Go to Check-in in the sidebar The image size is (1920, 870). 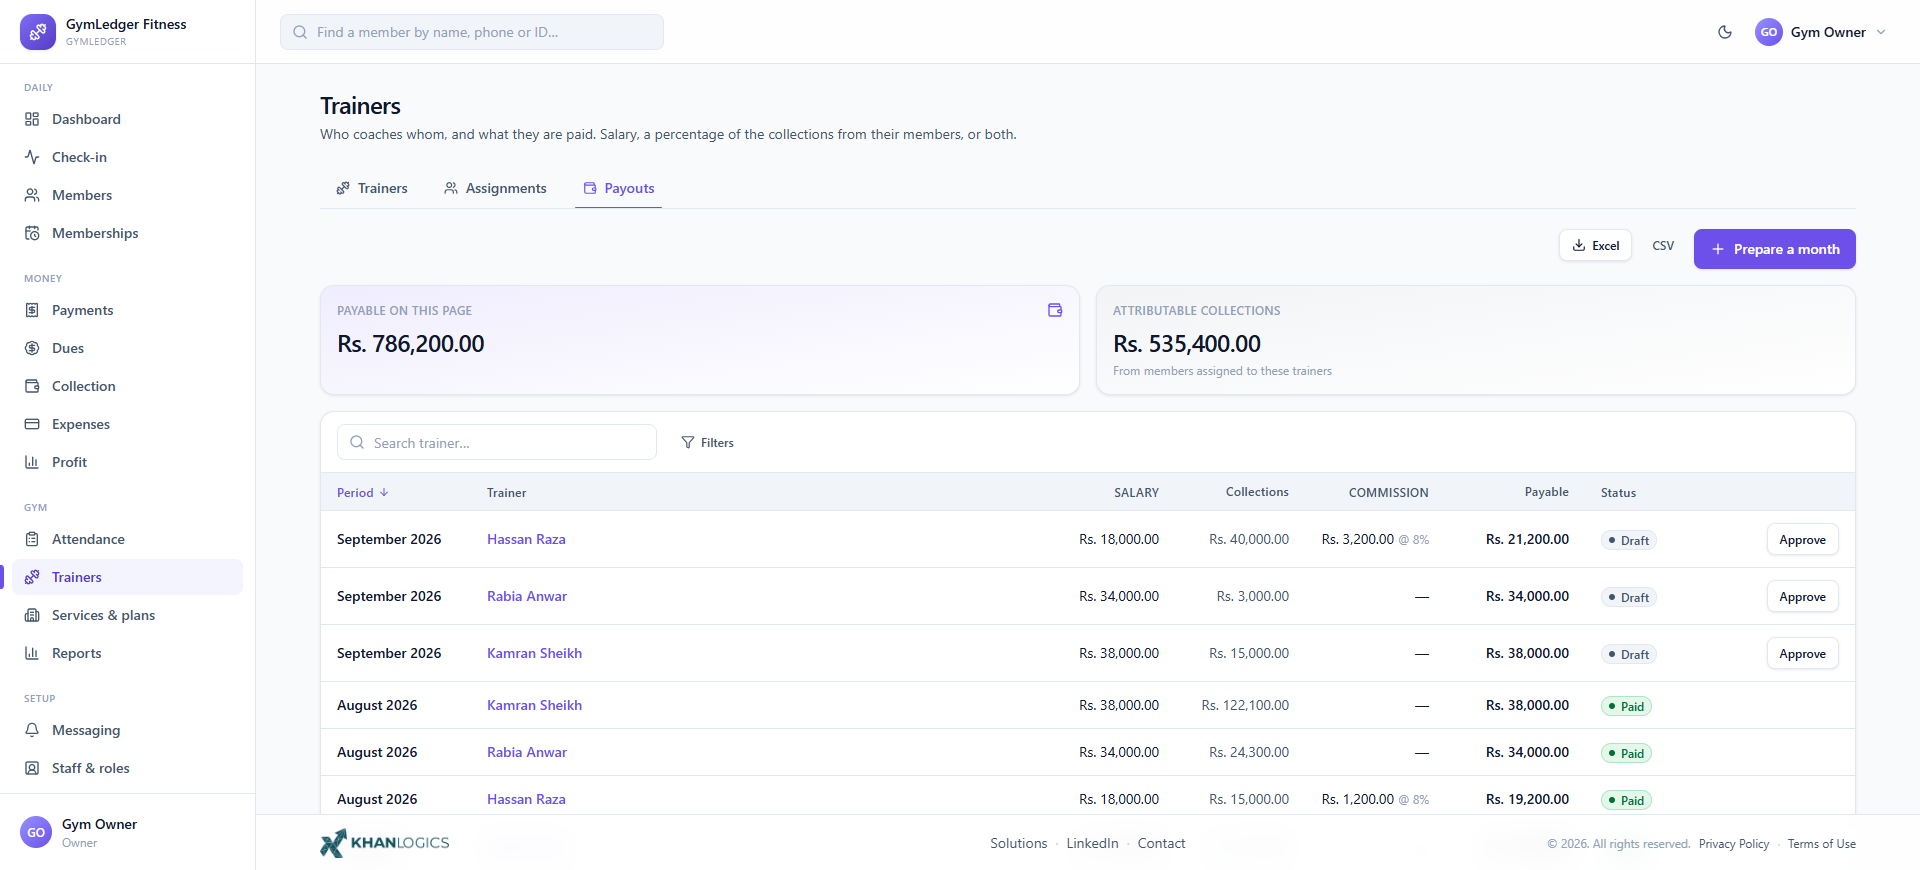pos(127,157)
